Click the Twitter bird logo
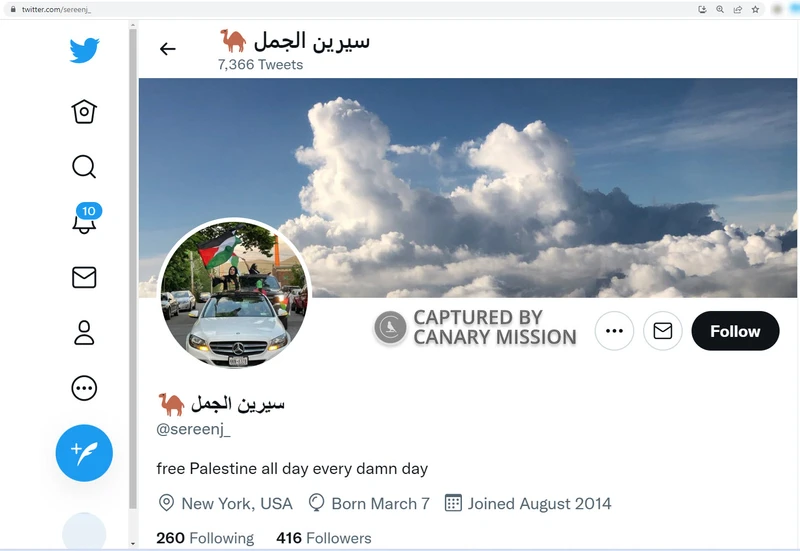Image resolution: width=800 pixels, height=551 pixels. pyautogui.click(x=84, y=50)
